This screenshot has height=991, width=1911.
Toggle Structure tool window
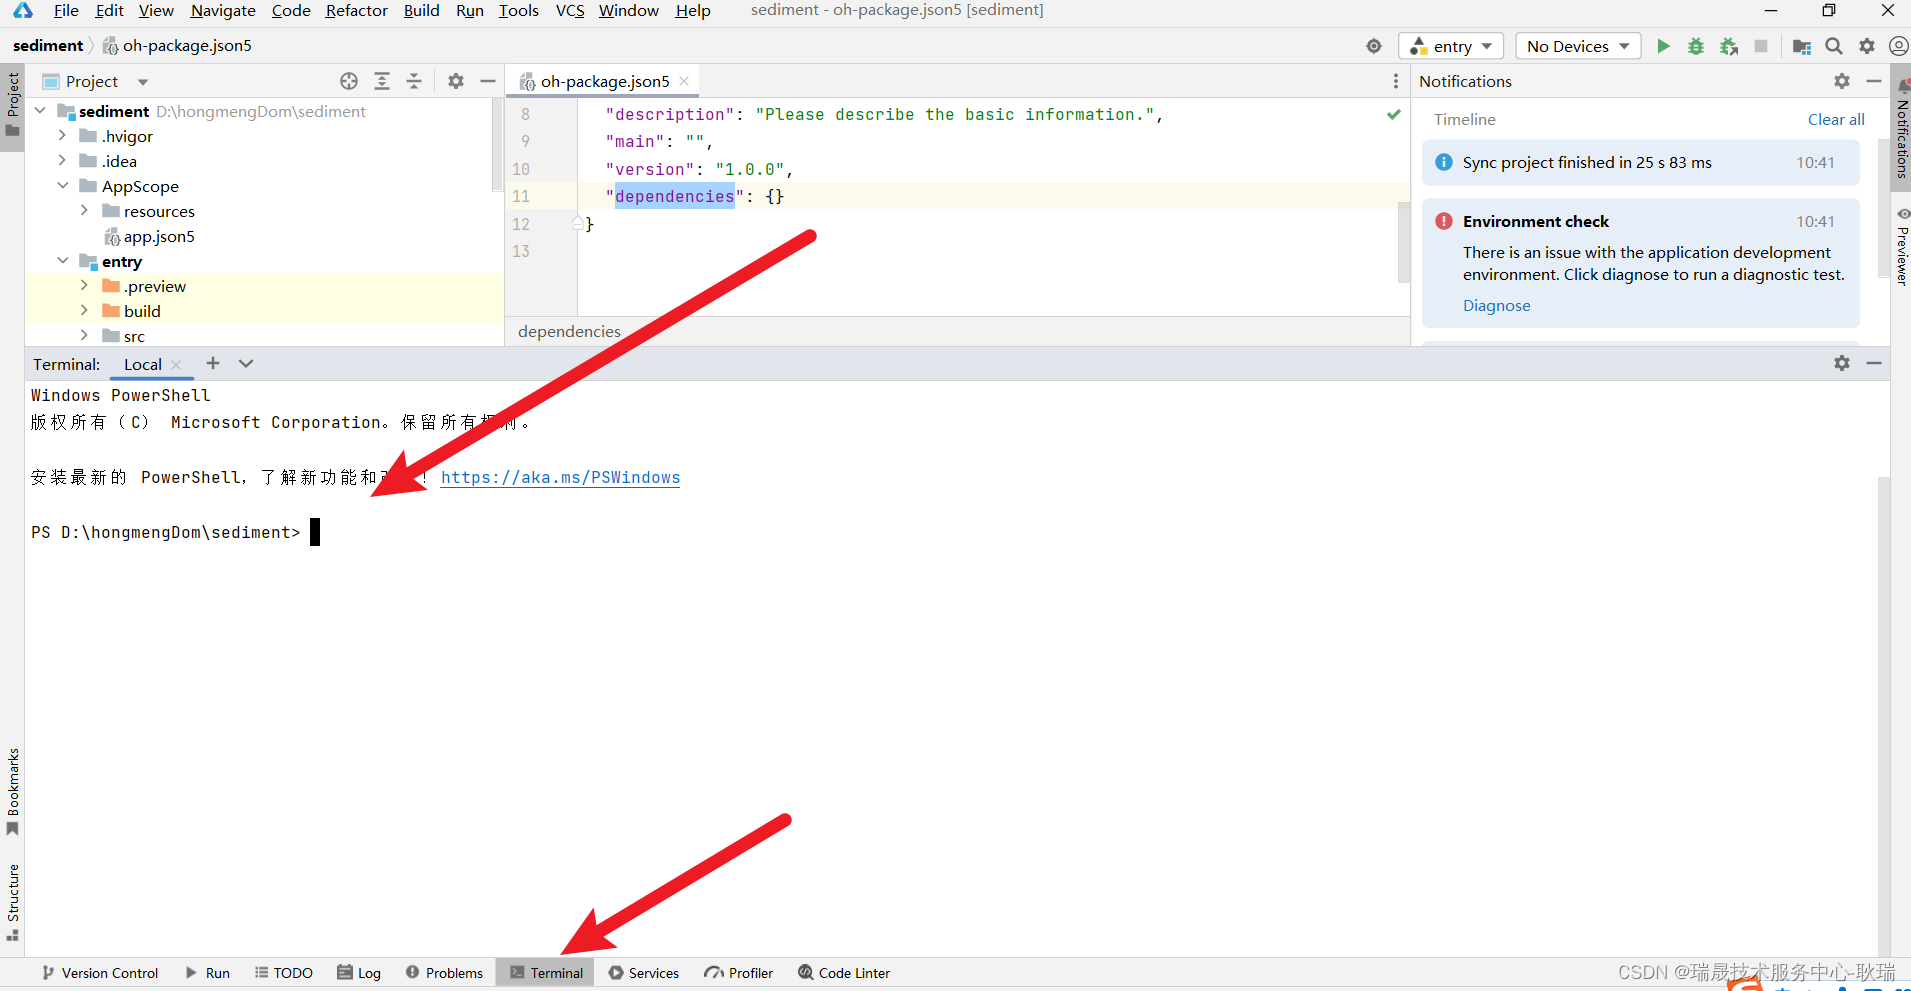click(x=13, y=902)
